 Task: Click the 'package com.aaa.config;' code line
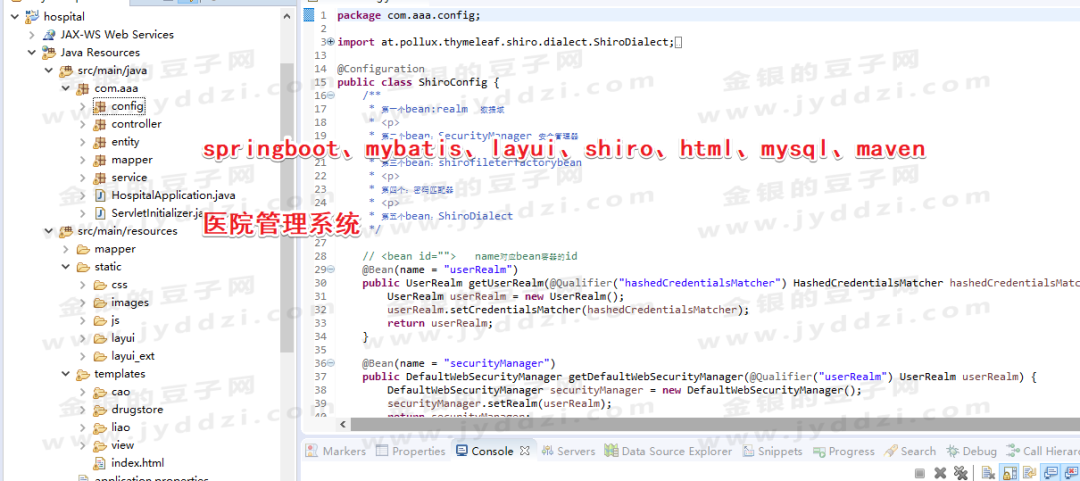409,15
